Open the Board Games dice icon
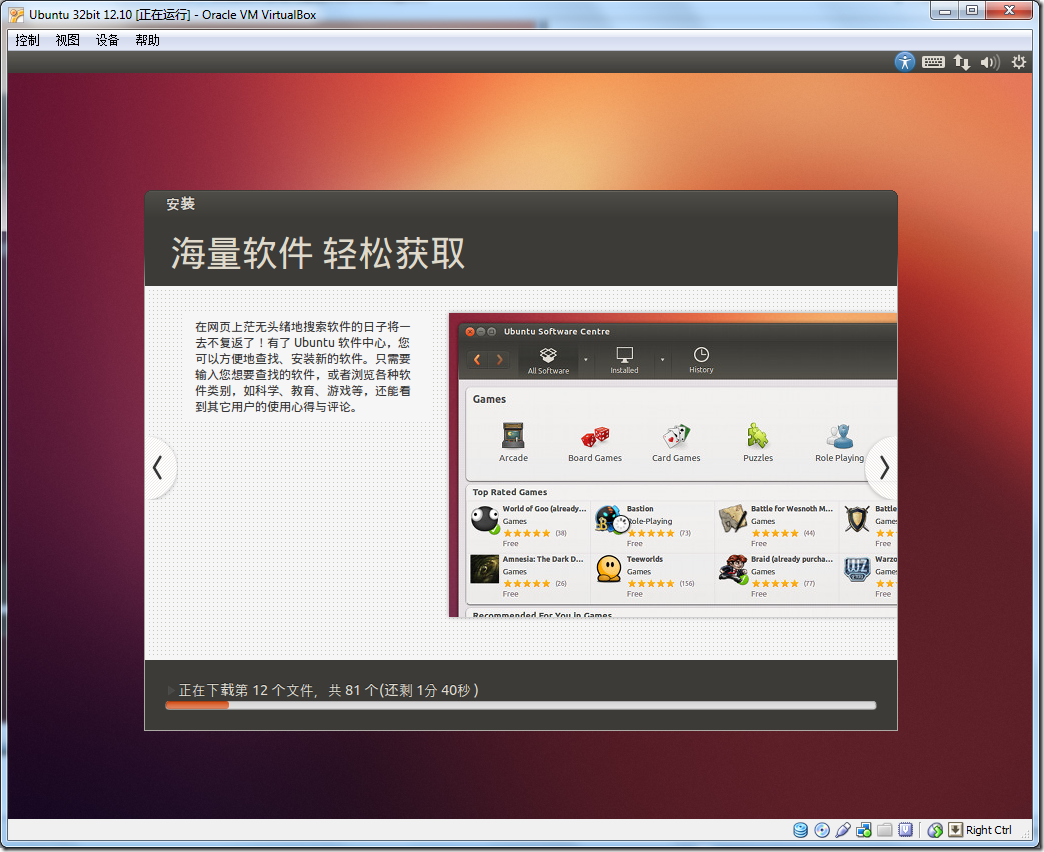Screen dimensions: 1044x852 coord(595,436)
